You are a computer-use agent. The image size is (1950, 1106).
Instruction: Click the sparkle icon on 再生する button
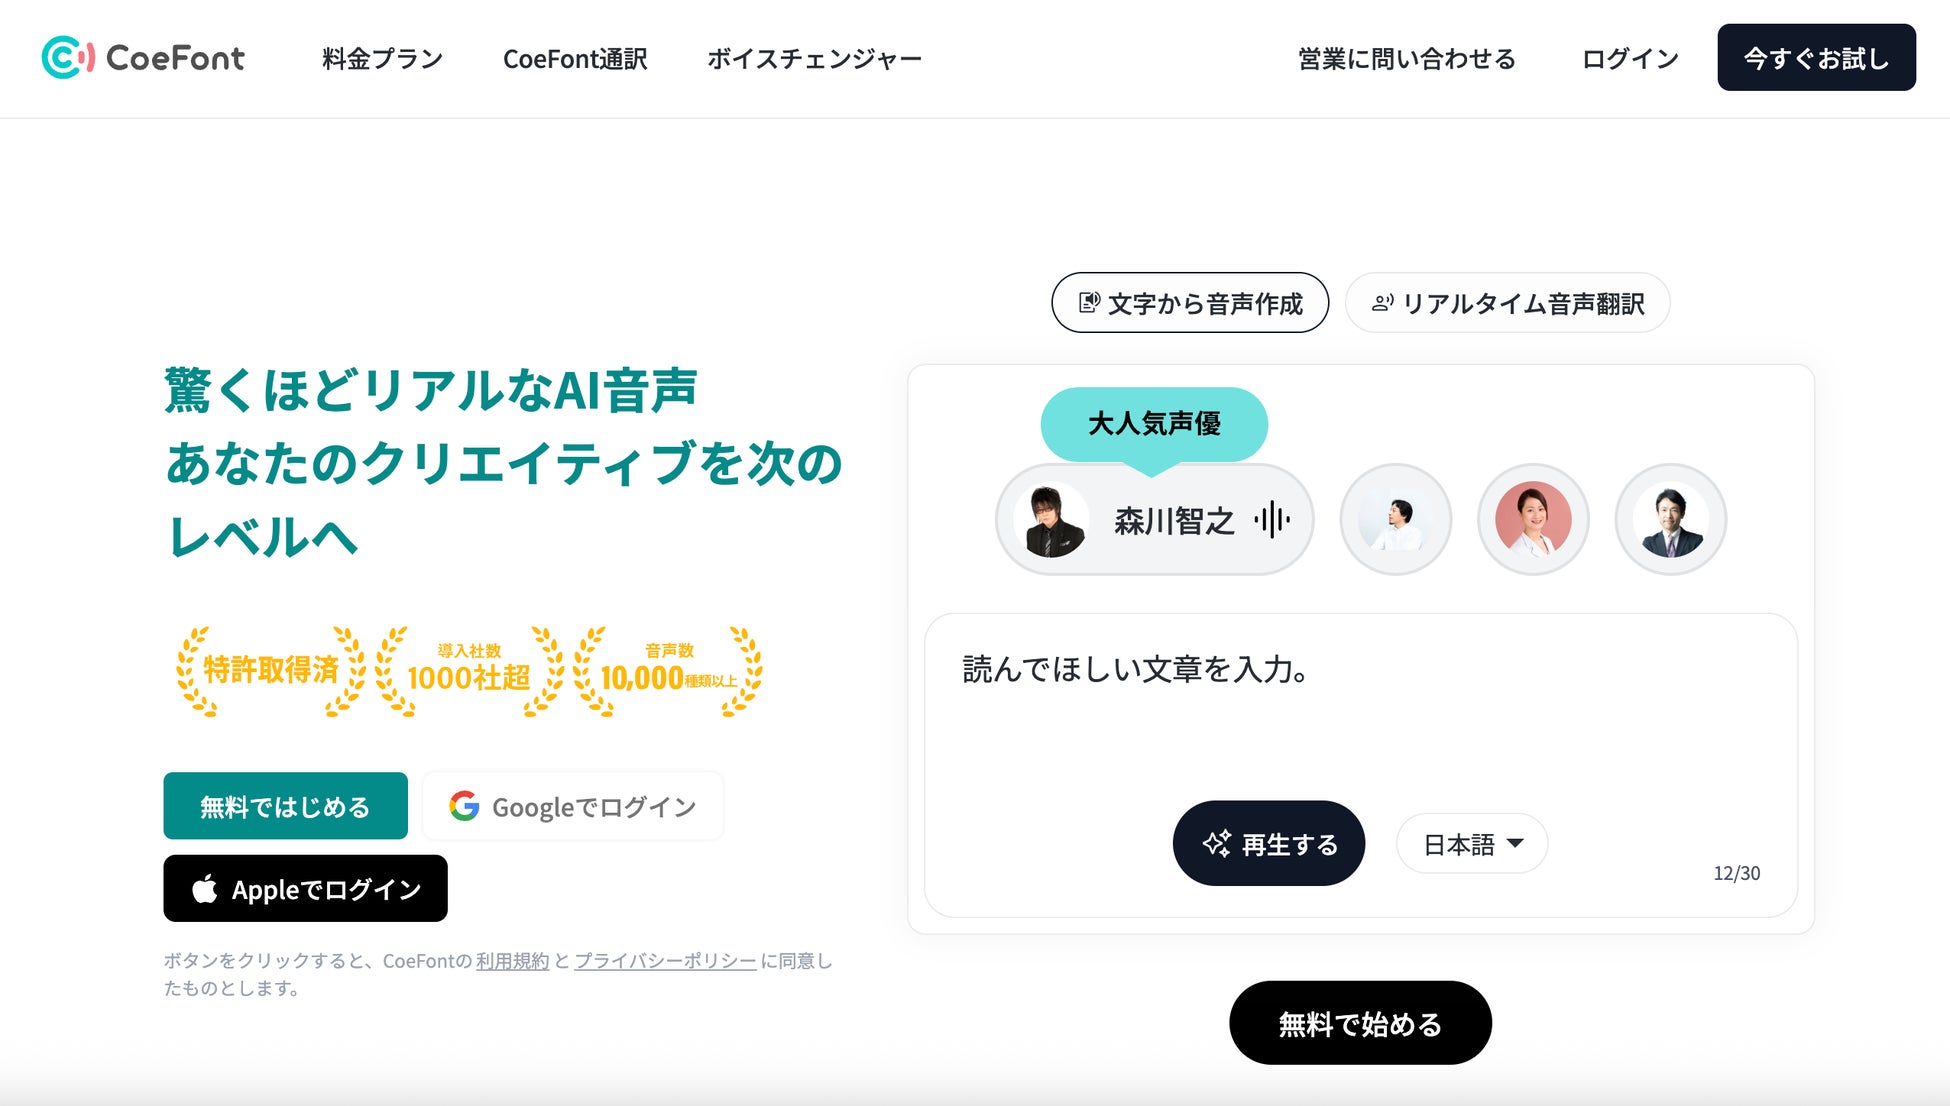tap(1216, 843)
